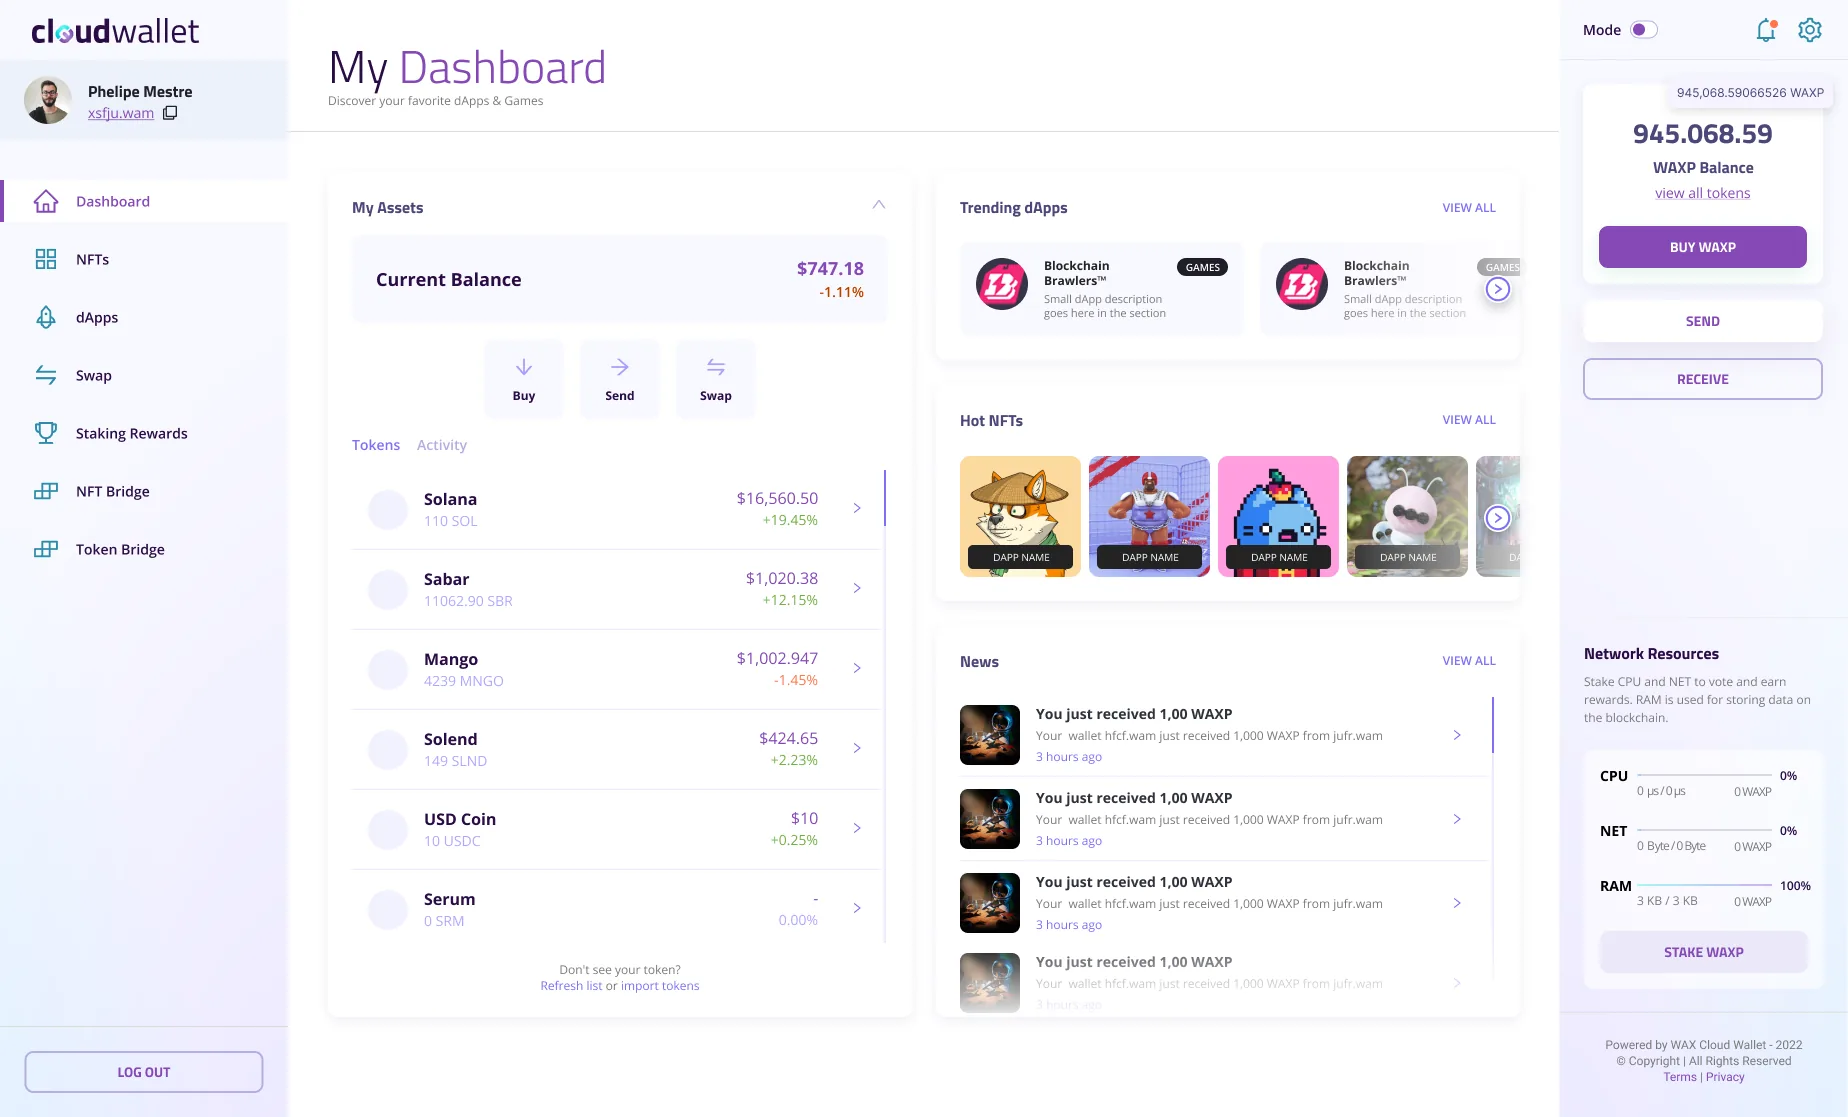Open settings gear icon
Screen dimensions: 1848x1117
coord(1810,30)
